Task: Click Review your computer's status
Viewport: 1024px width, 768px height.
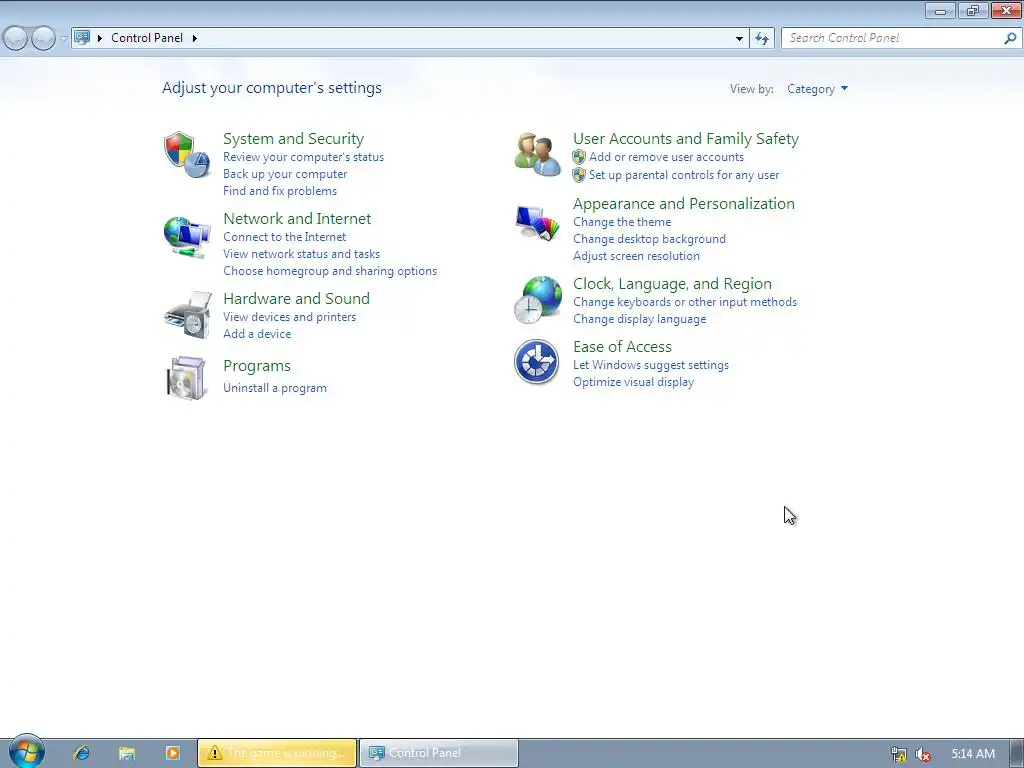Action: pyautogui.click(x=304, y=157)
